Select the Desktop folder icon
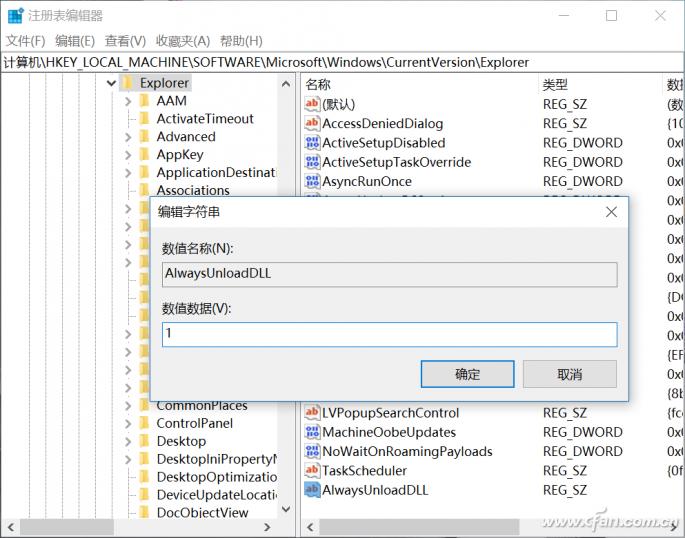The image size is (685, 538). pyautogui.click(x=144, y=441)
